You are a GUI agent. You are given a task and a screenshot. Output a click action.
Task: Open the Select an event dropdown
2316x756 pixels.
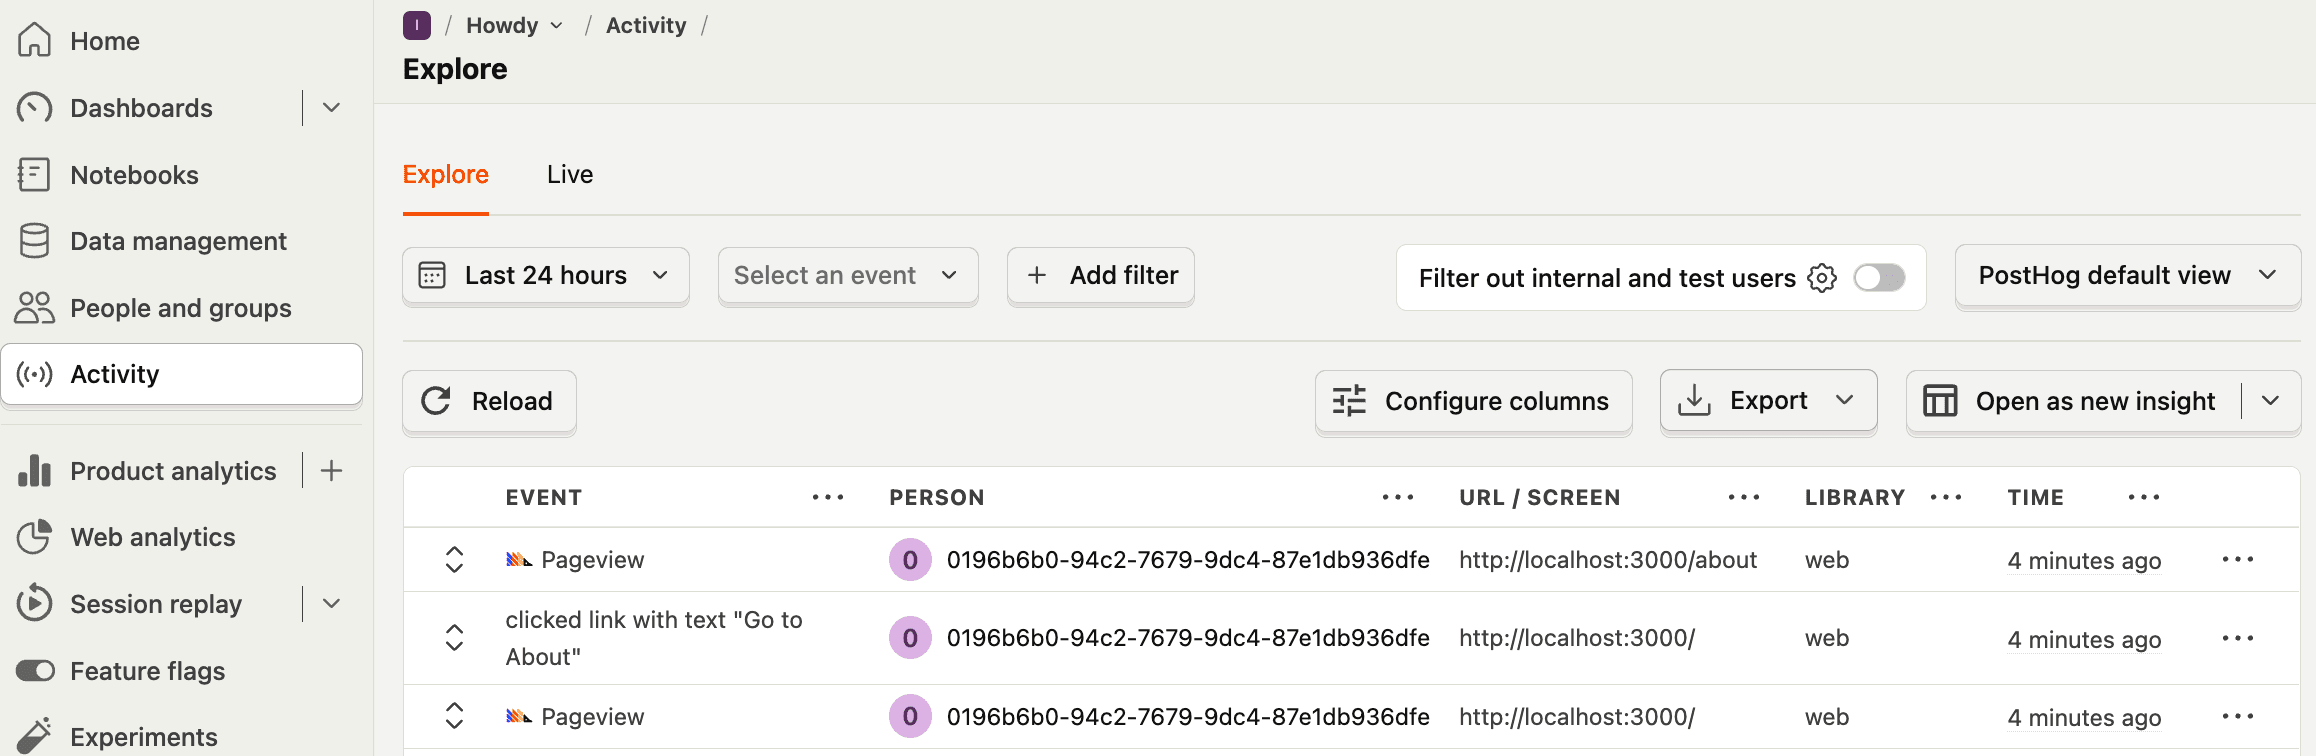[x=847, y=276]
